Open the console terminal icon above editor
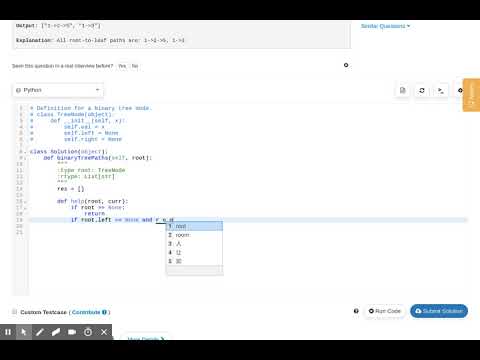This screenshot has width=480, height=360. pyautogui.click(x=441, y=90)
